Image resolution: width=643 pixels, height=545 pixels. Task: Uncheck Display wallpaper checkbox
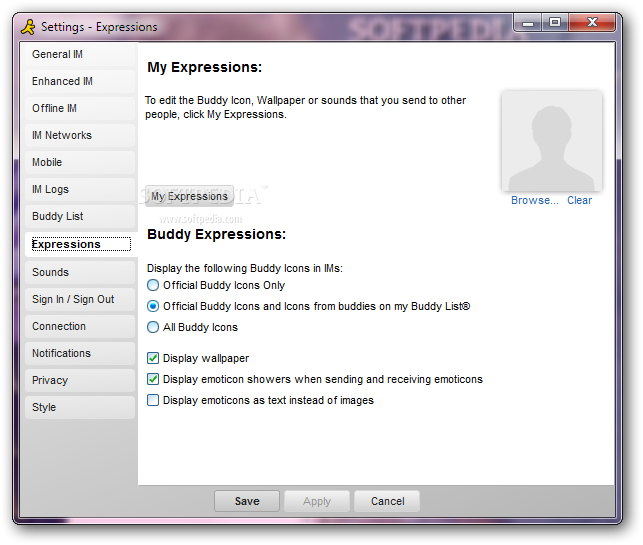click(153, 358)
